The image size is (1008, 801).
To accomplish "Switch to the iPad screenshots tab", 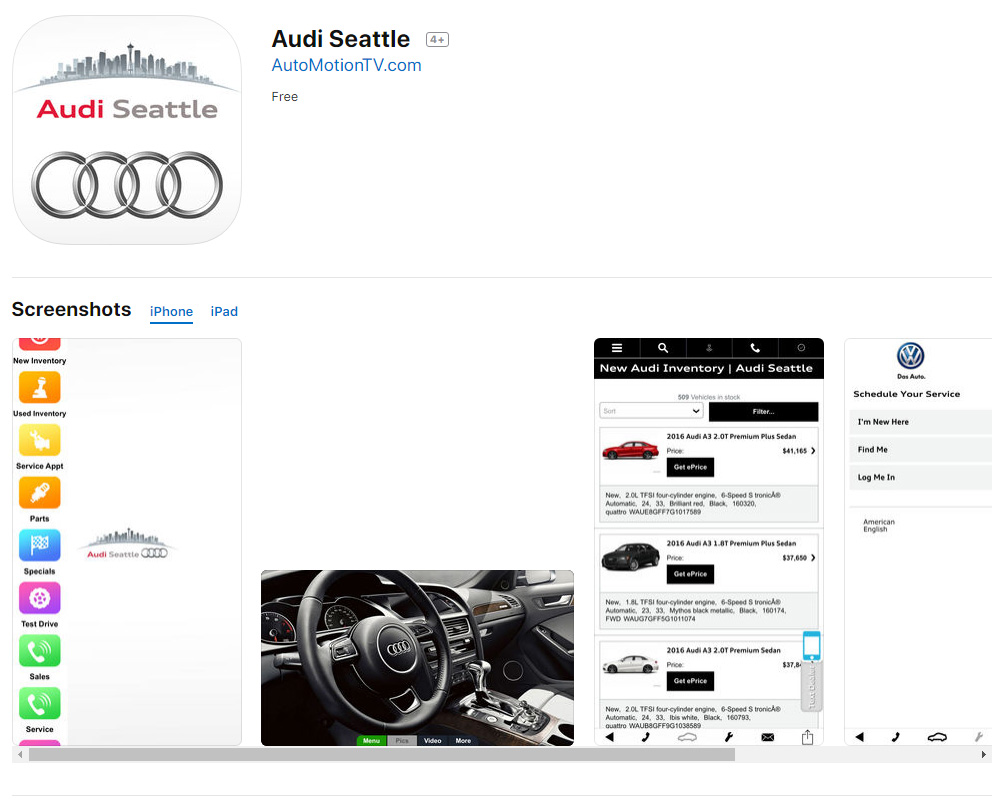I will tap(224, 311).
